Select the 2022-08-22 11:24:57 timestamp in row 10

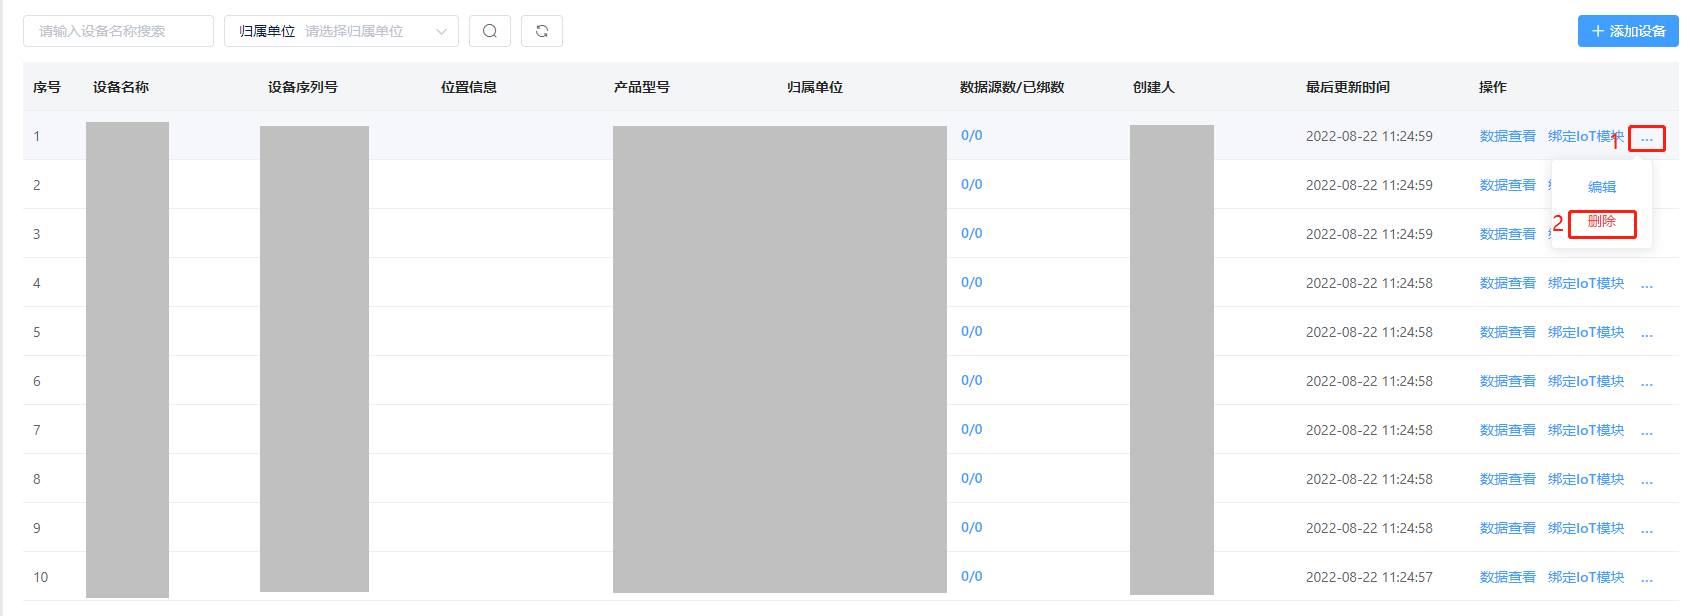[x=1369, y=577]
